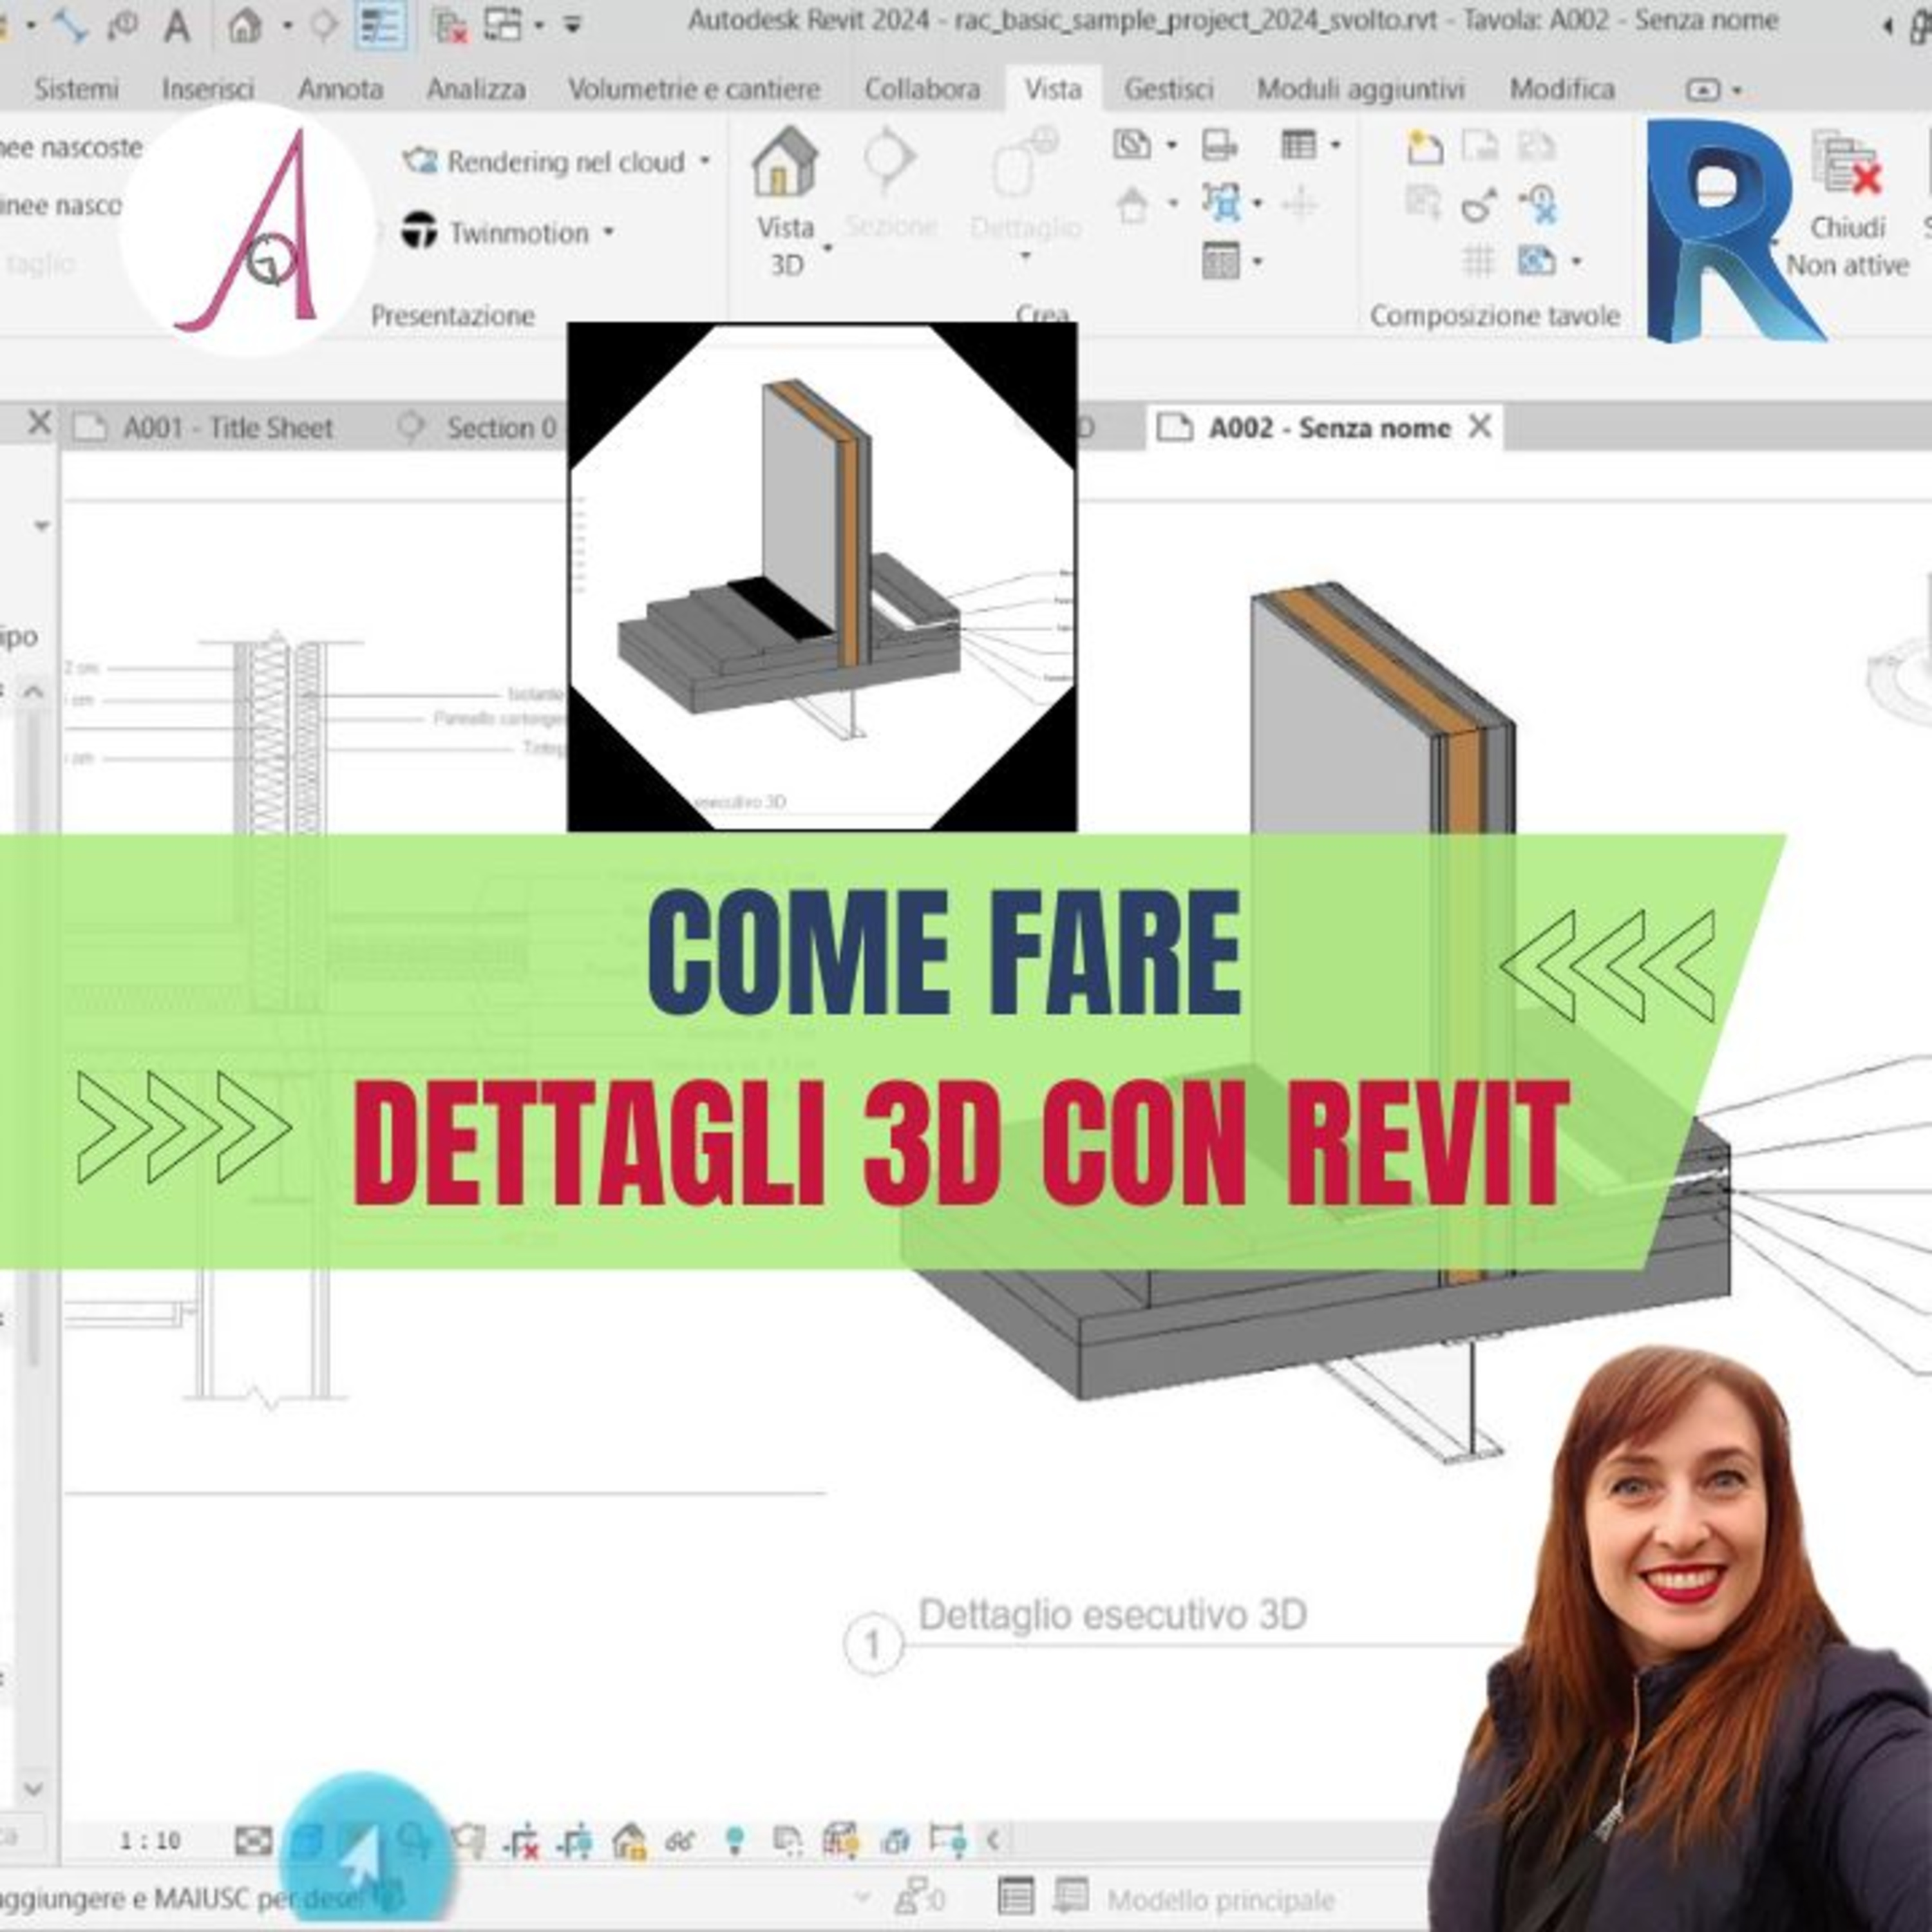The width and height of the screenshot is (1932, 1932).
Task: Expand the Rendering nel cloud dropdown arrow
Action: [x=705, y=161]
